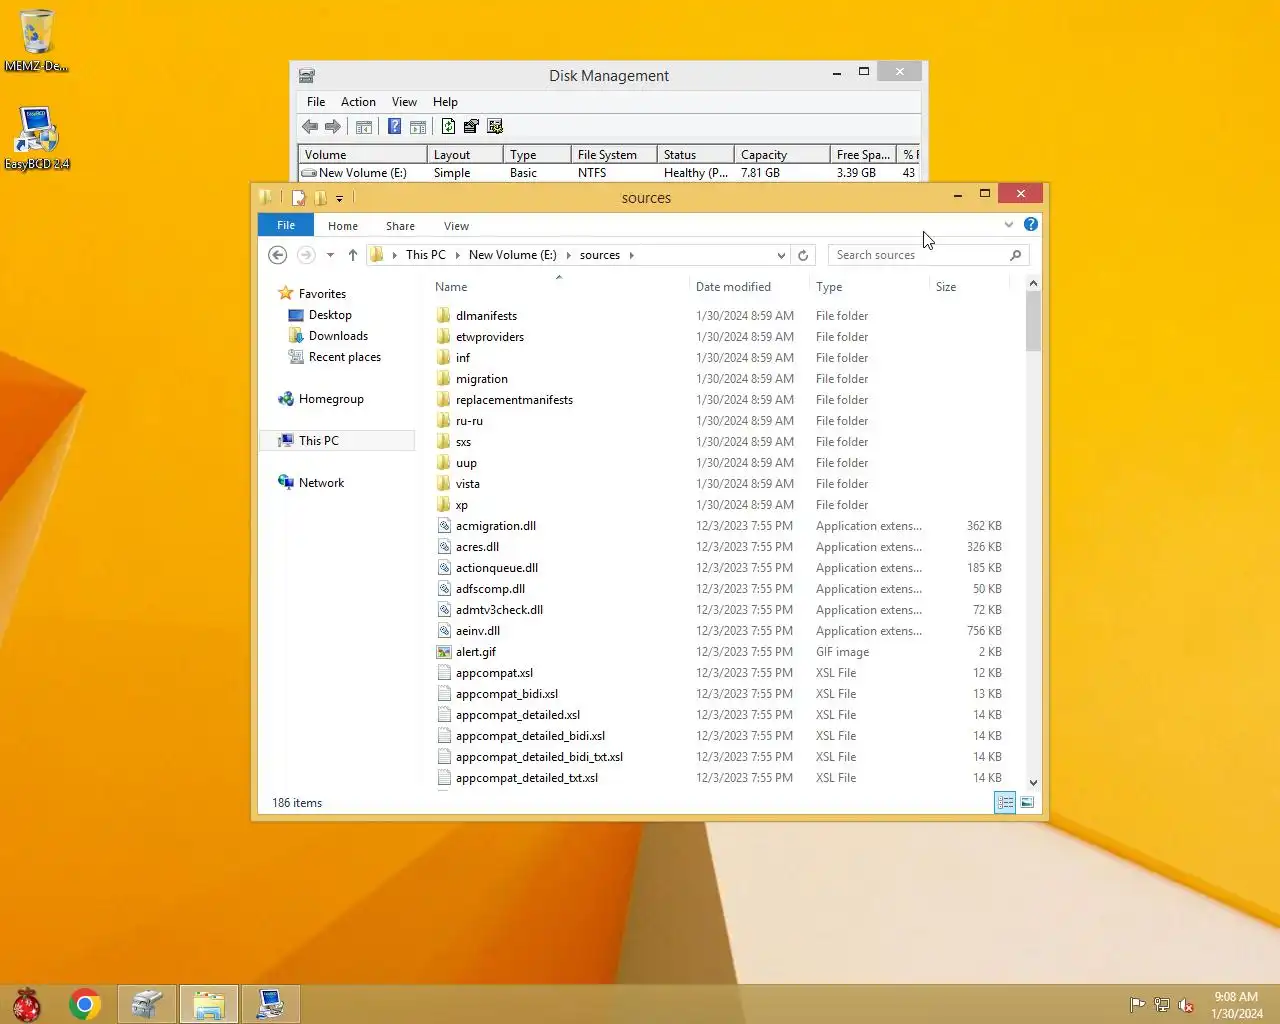Image resolution: width=1280 pixels, height=1024 pixels.
Task: Switch to Details view icon in status bar
Action: tap(1005, 802)
